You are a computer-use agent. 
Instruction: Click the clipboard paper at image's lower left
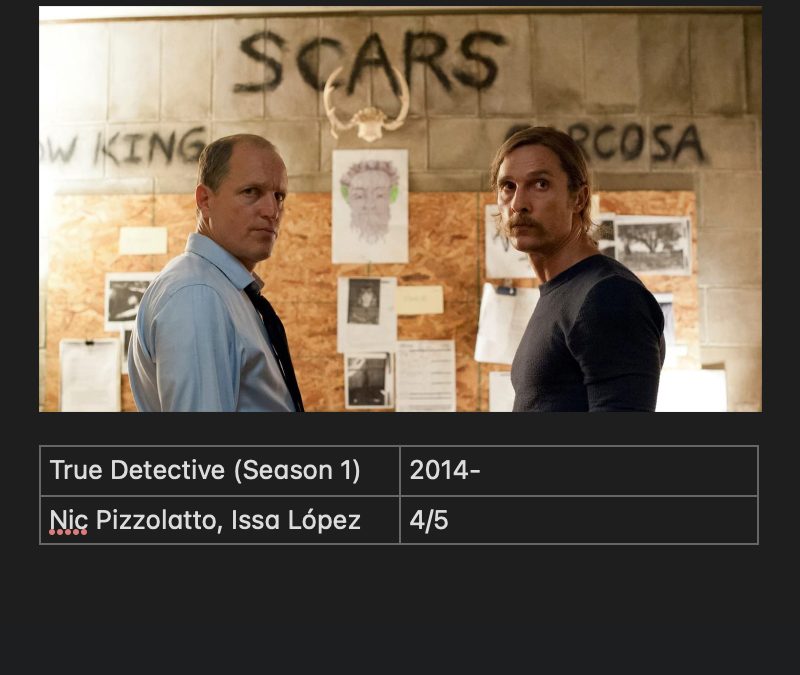[x=90, y=375]
